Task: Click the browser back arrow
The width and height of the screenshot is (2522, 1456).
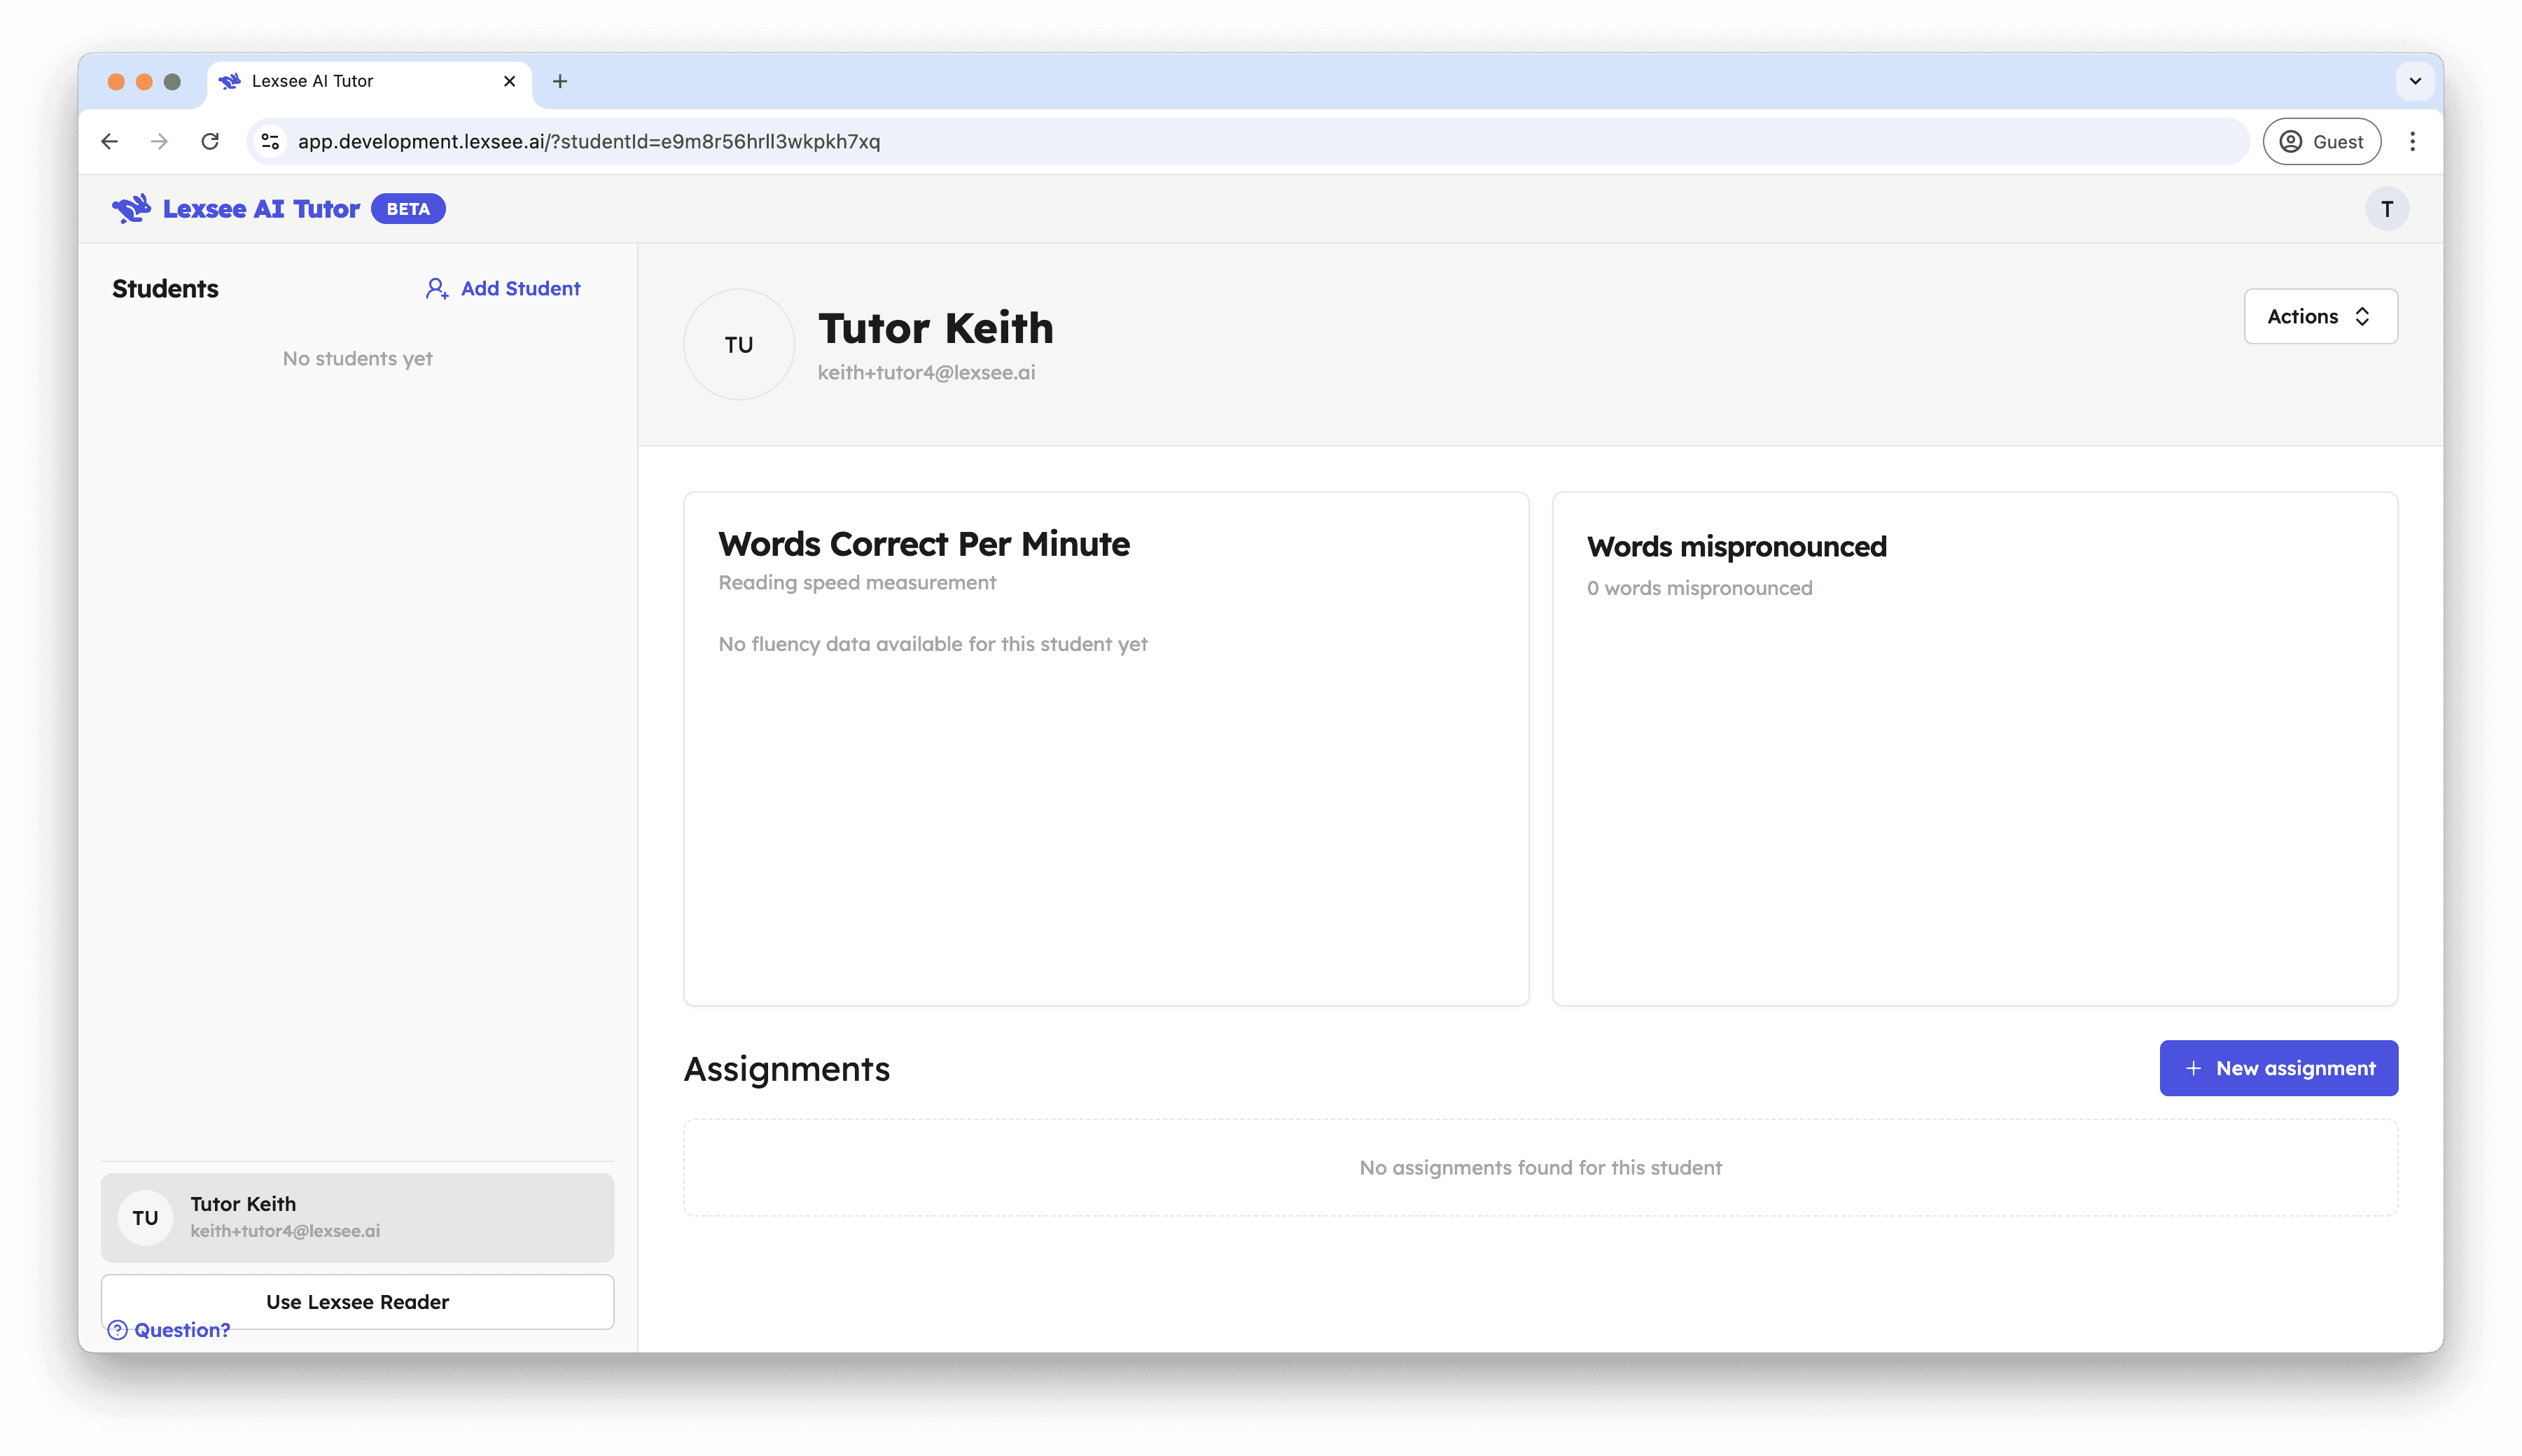Action: (x=110, y=141)
